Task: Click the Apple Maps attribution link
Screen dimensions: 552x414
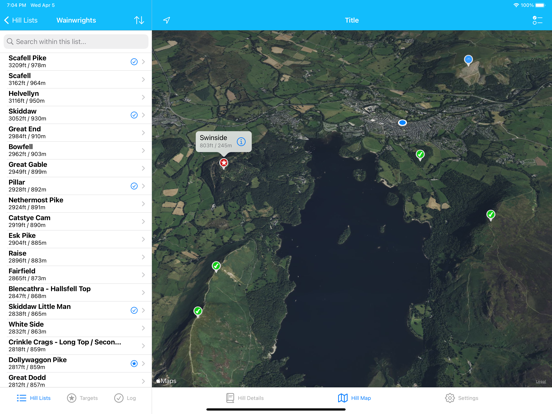Action: [166, 381]
